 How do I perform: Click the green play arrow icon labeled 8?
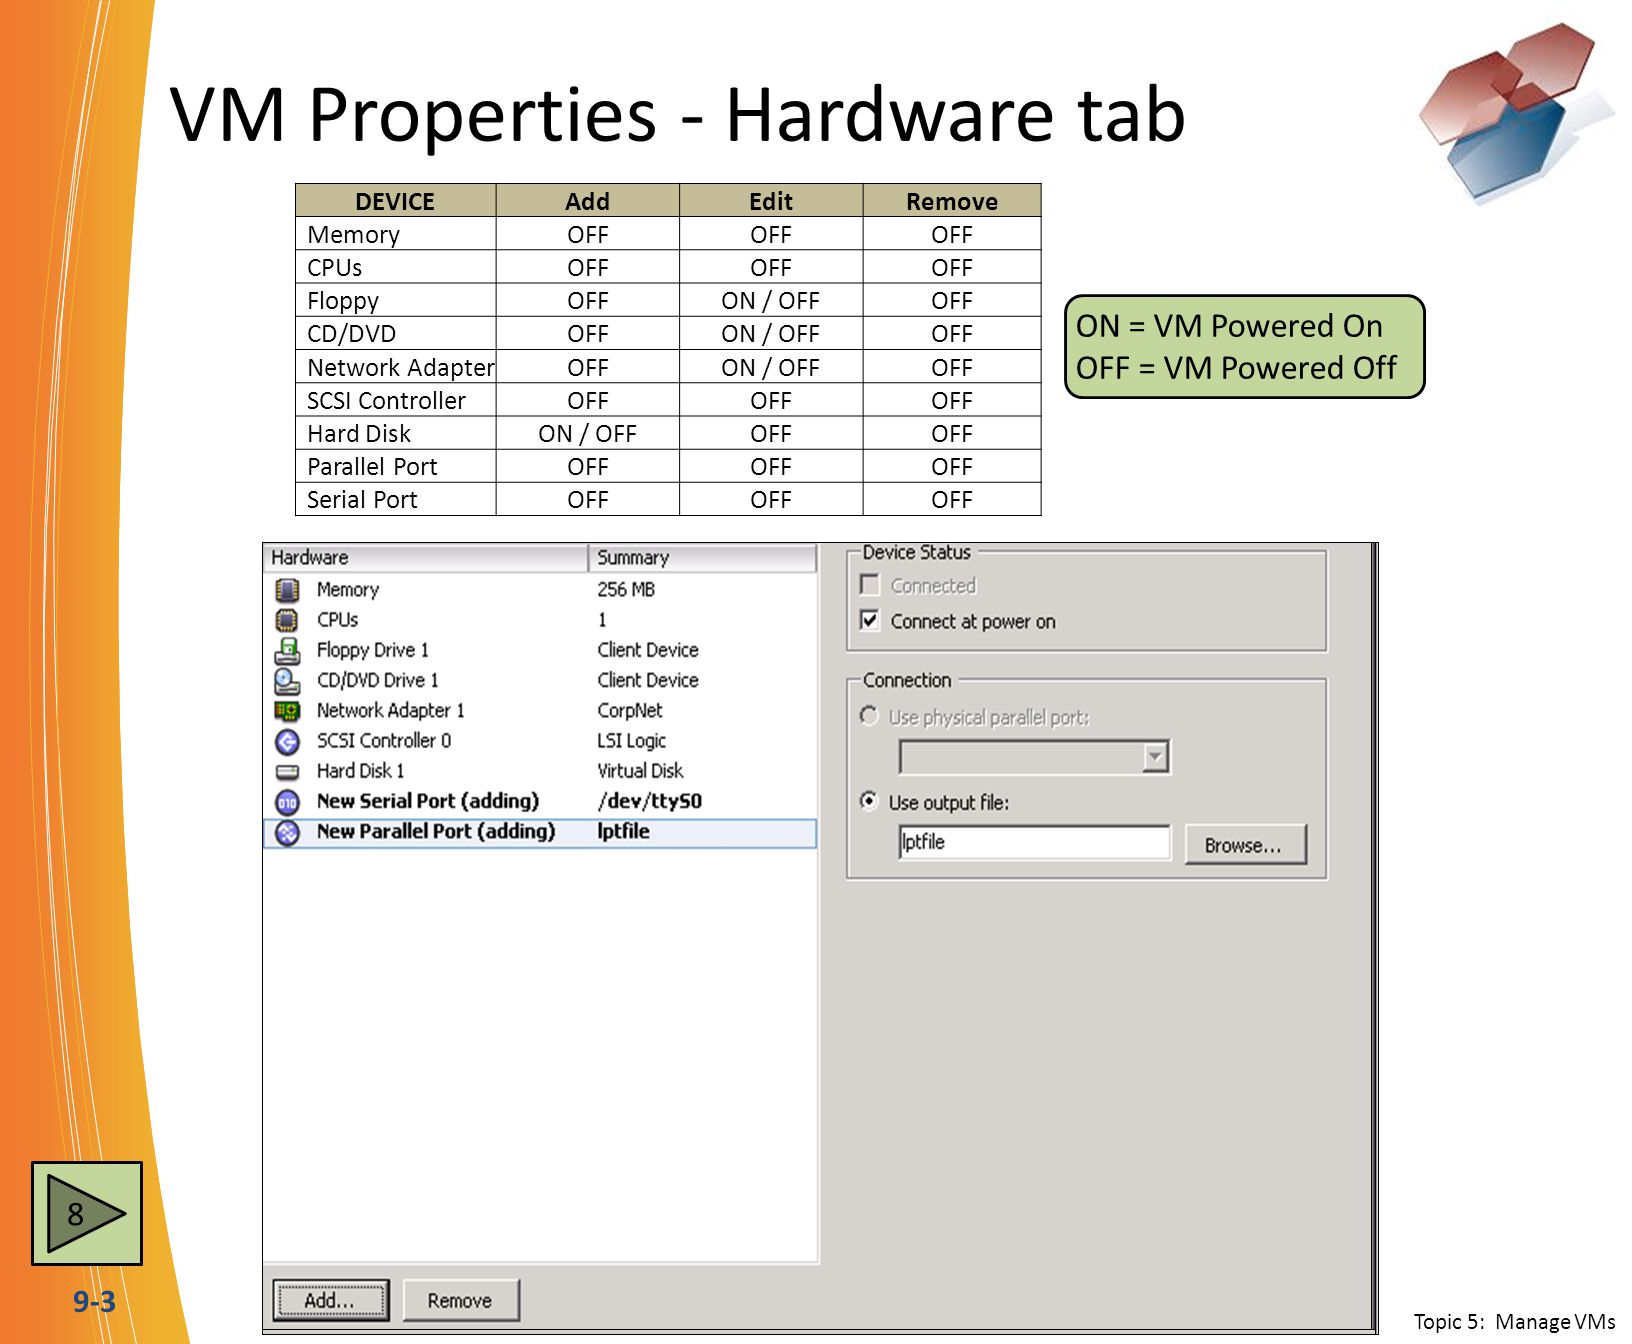point(87,1213)
